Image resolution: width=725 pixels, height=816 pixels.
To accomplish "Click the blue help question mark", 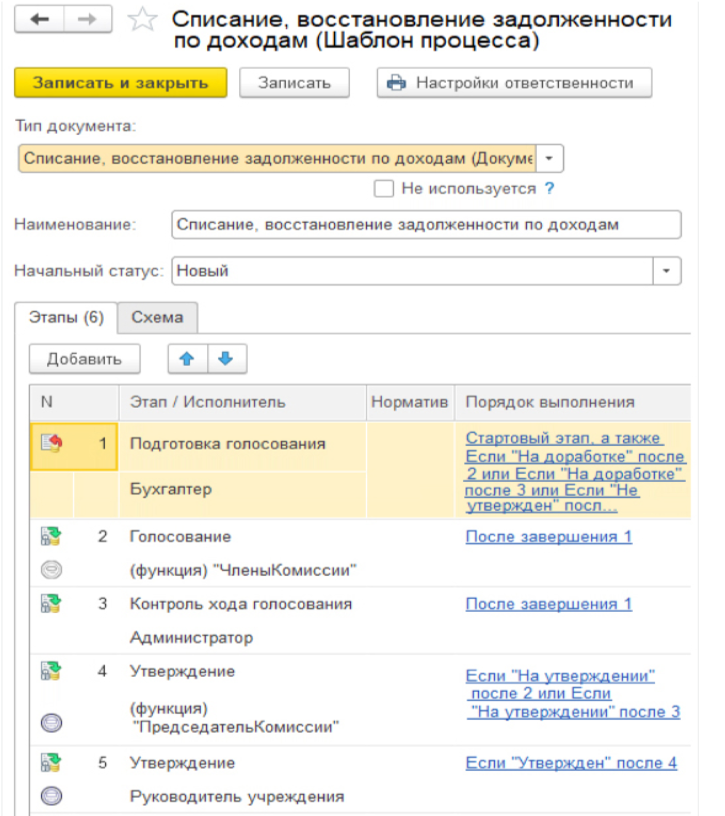I will (x=549, y=188).
